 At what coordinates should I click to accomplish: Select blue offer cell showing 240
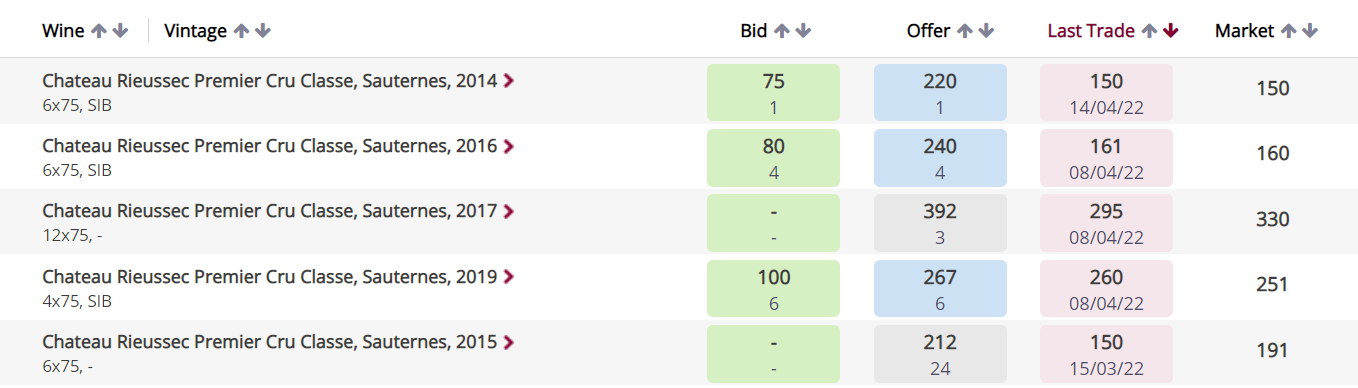[x=940, y=158]
